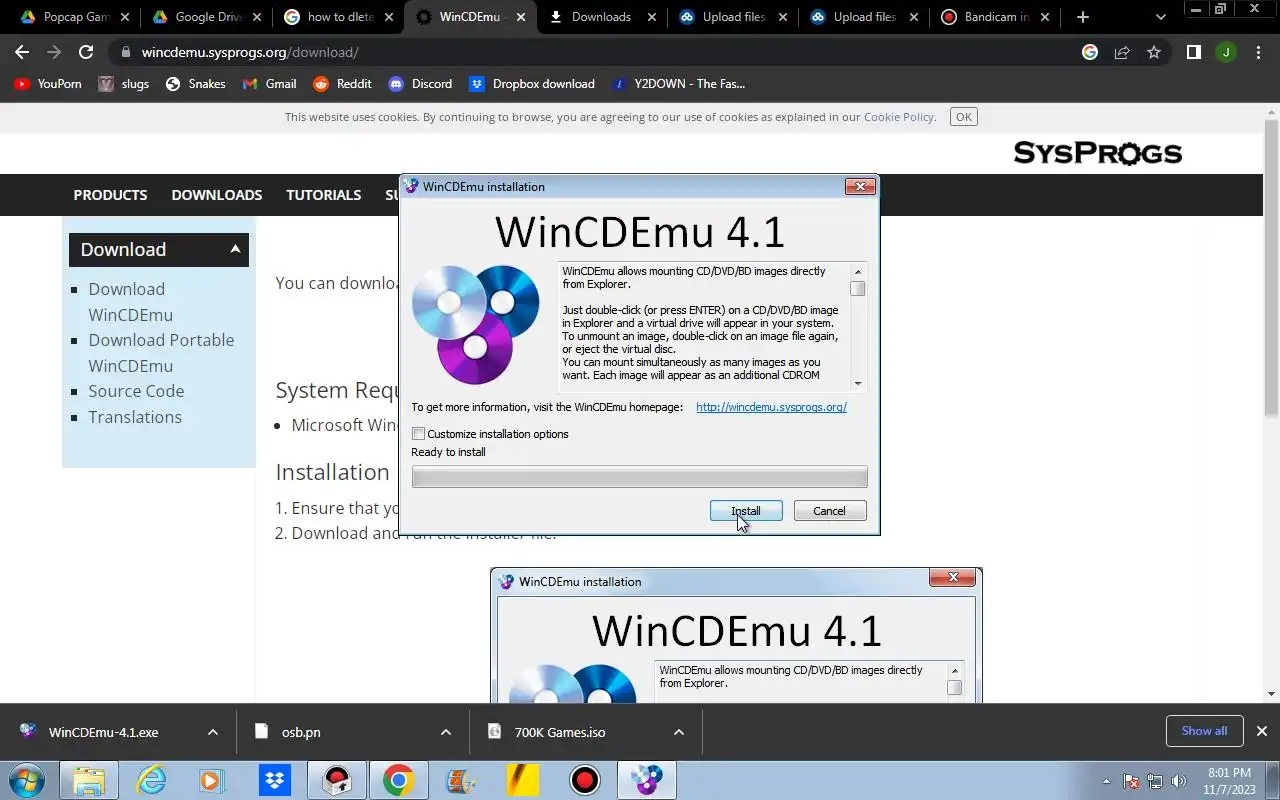Open the first Upload files tab
This screenshot has width=1280, height=800.
(733, 17)
